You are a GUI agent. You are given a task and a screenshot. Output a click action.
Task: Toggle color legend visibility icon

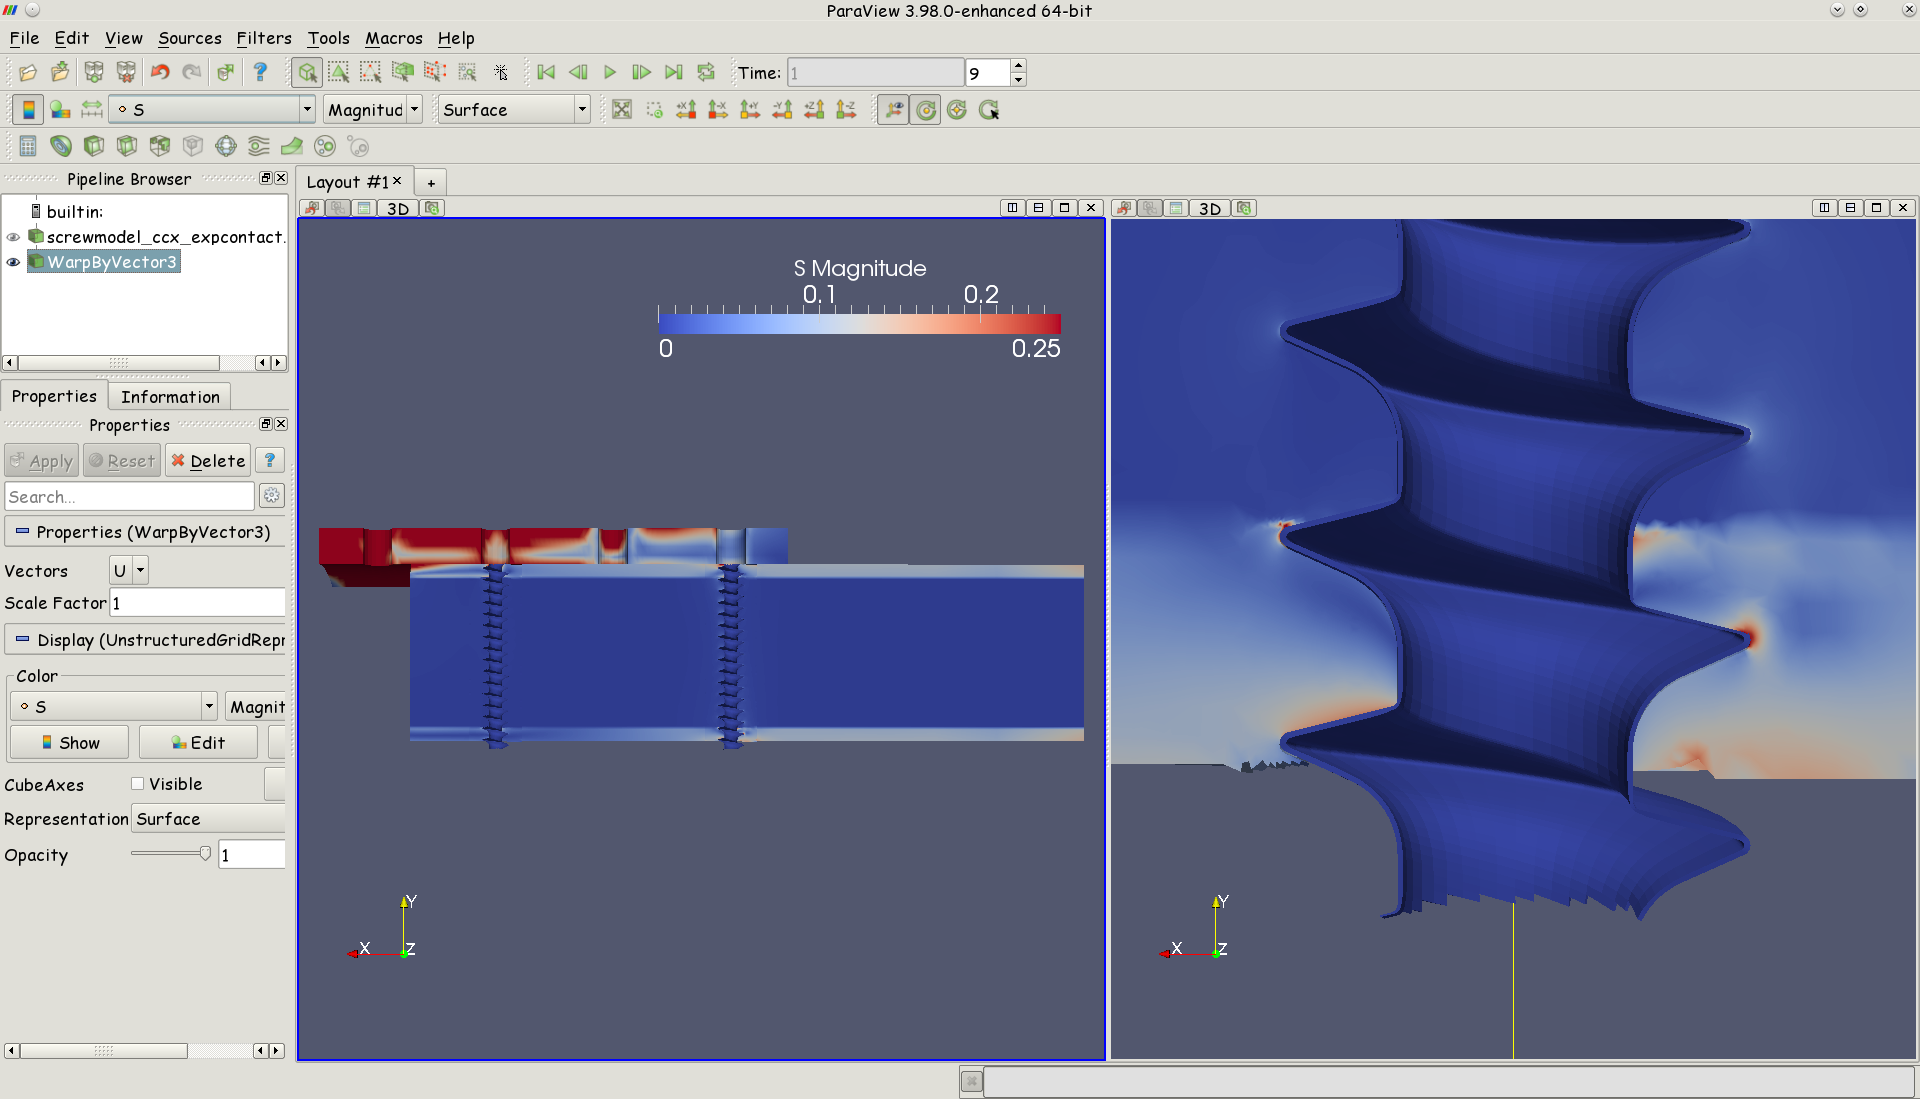click(x=28, y=110)
